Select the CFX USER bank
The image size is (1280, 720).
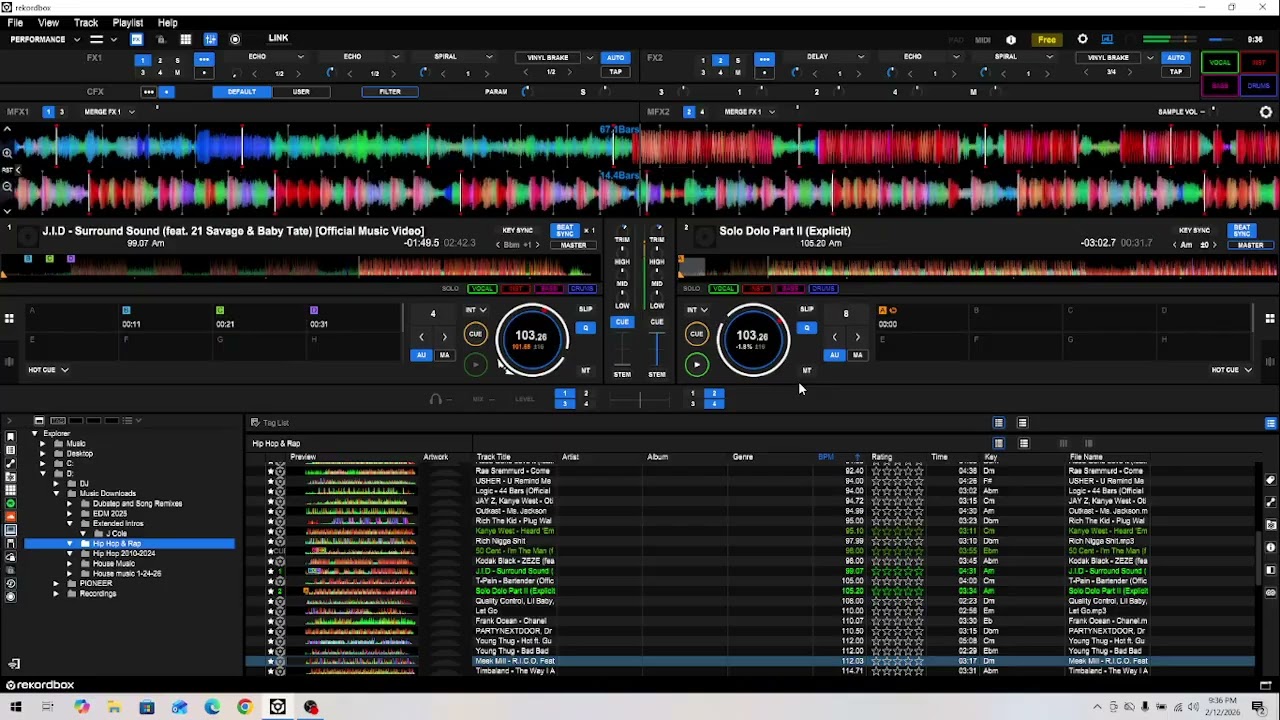(301, 92)
